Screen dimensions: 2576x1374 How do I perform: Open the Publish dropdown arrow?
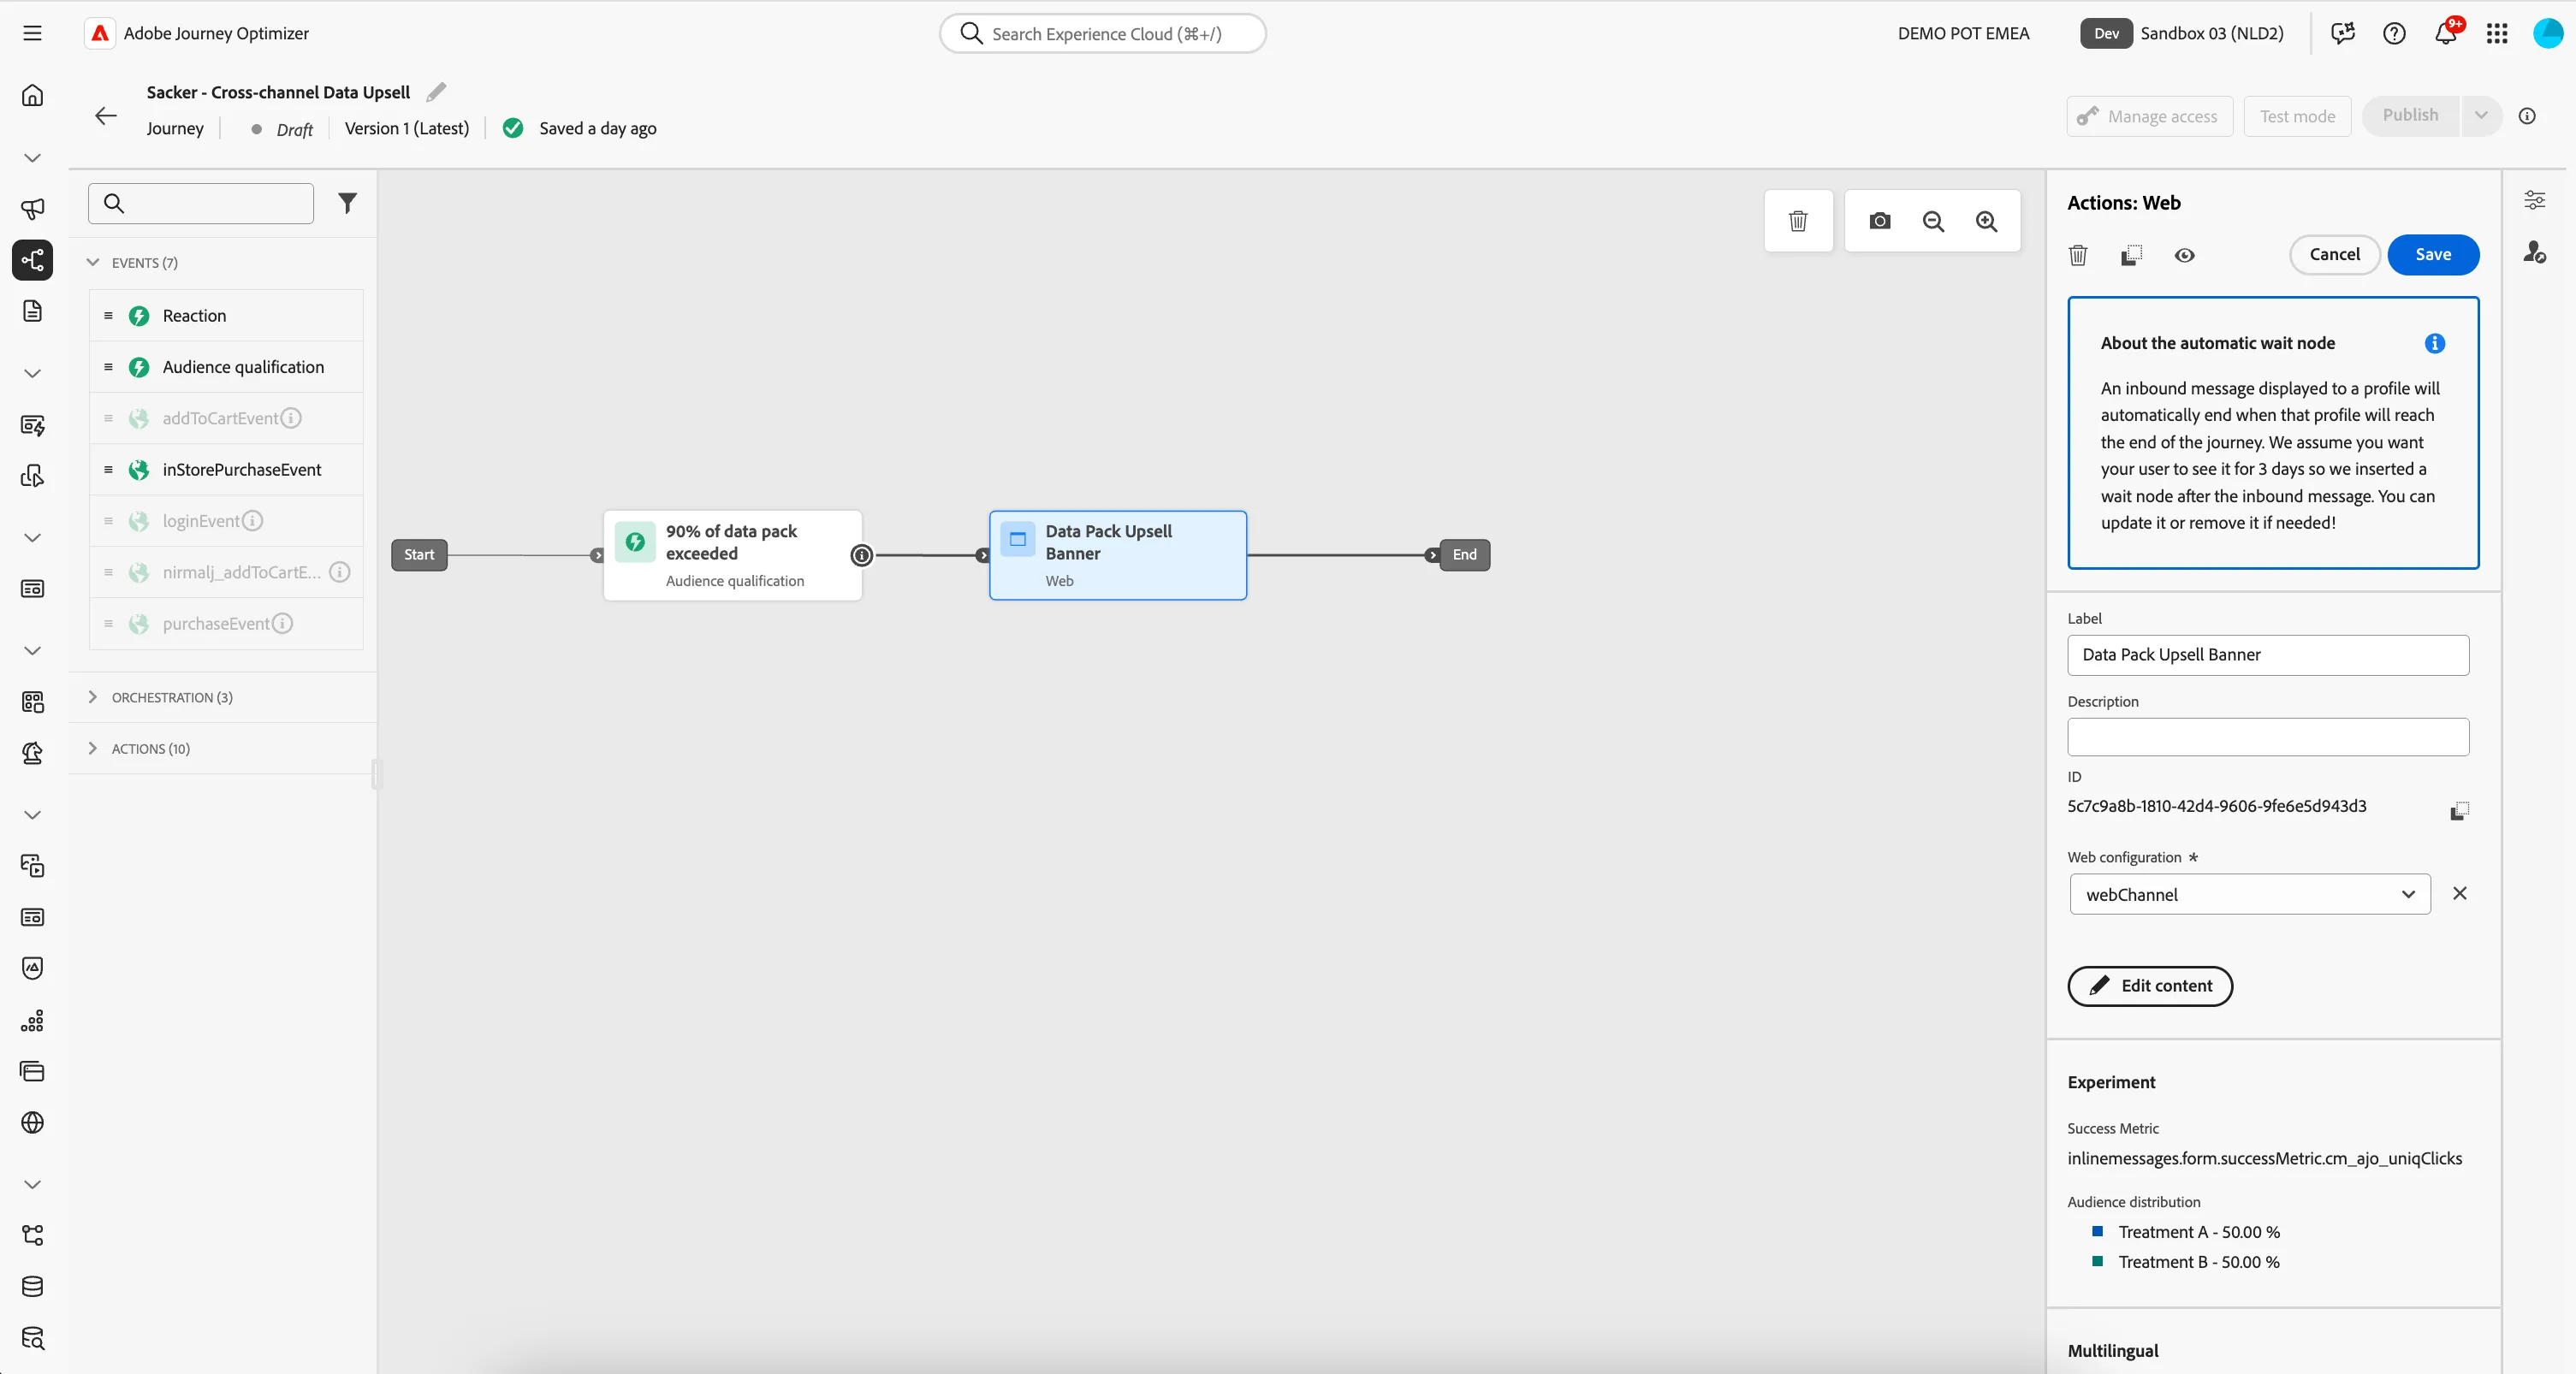pos(2481,115)
